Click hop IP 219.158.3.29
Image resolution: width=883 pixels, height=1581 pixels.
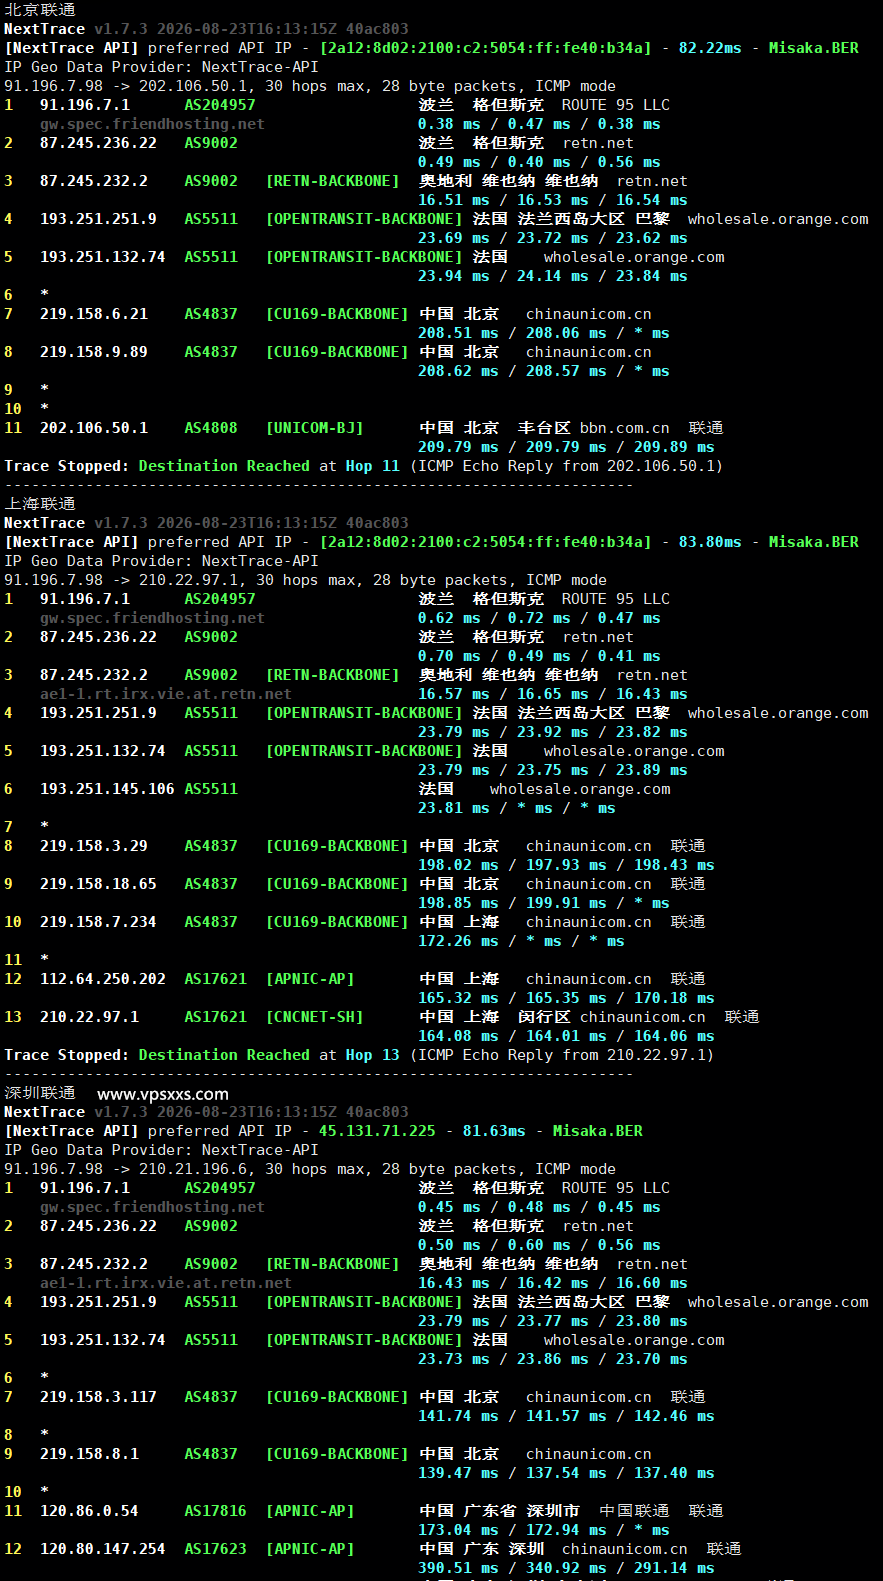point(94,846)
